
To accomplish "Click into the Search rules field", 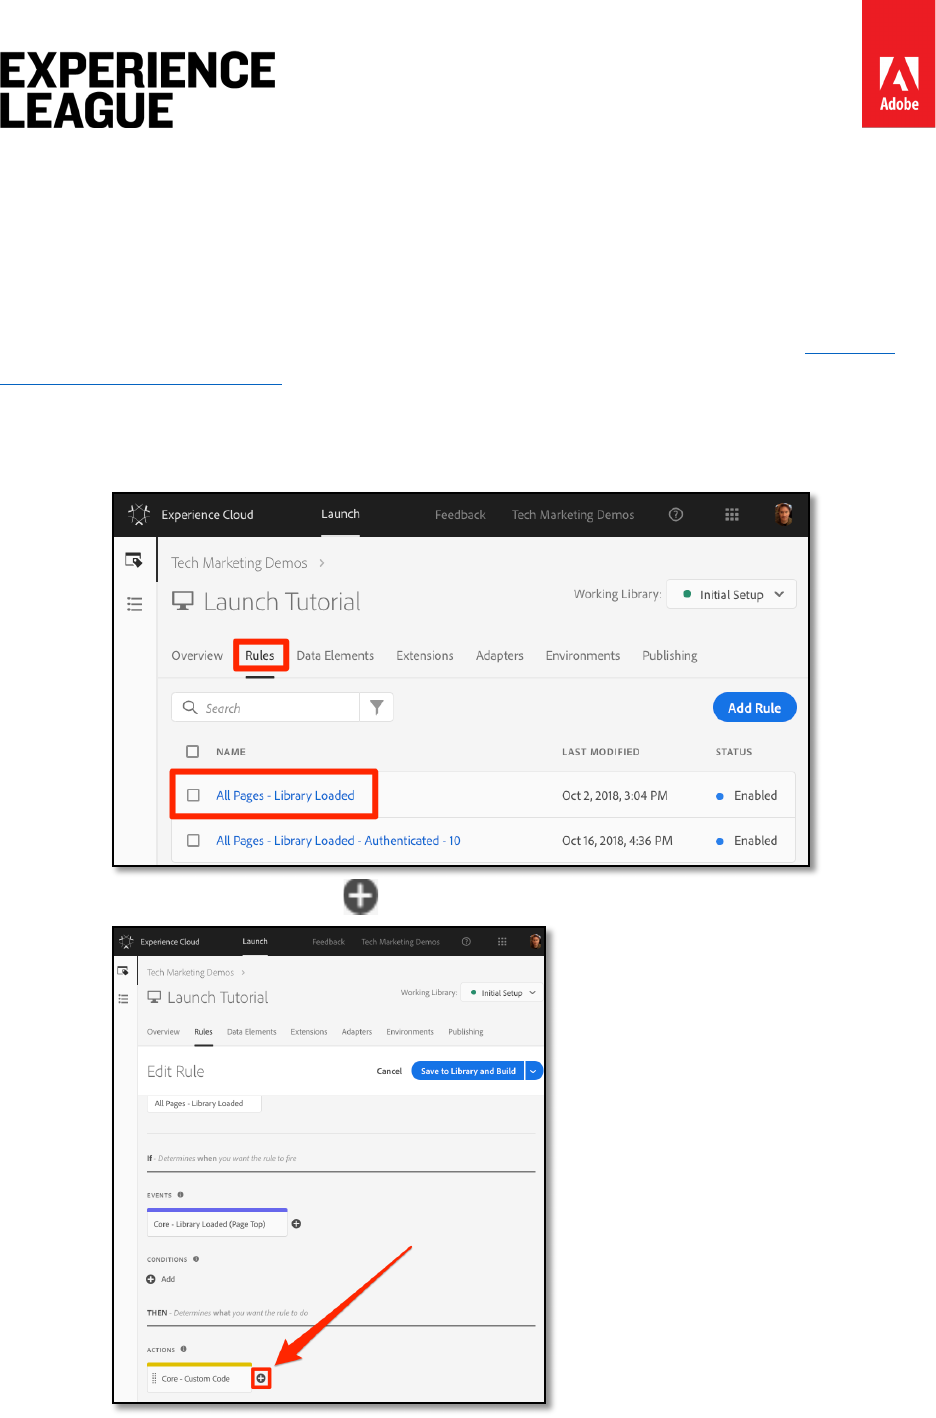I will coord(265,707).
